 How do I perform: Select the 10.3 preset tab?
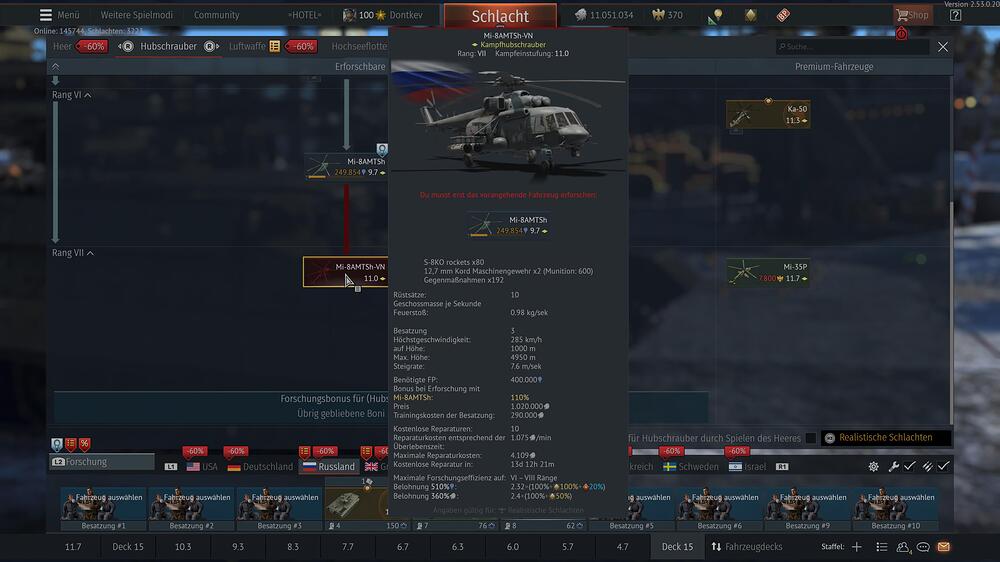coord(182,547)
